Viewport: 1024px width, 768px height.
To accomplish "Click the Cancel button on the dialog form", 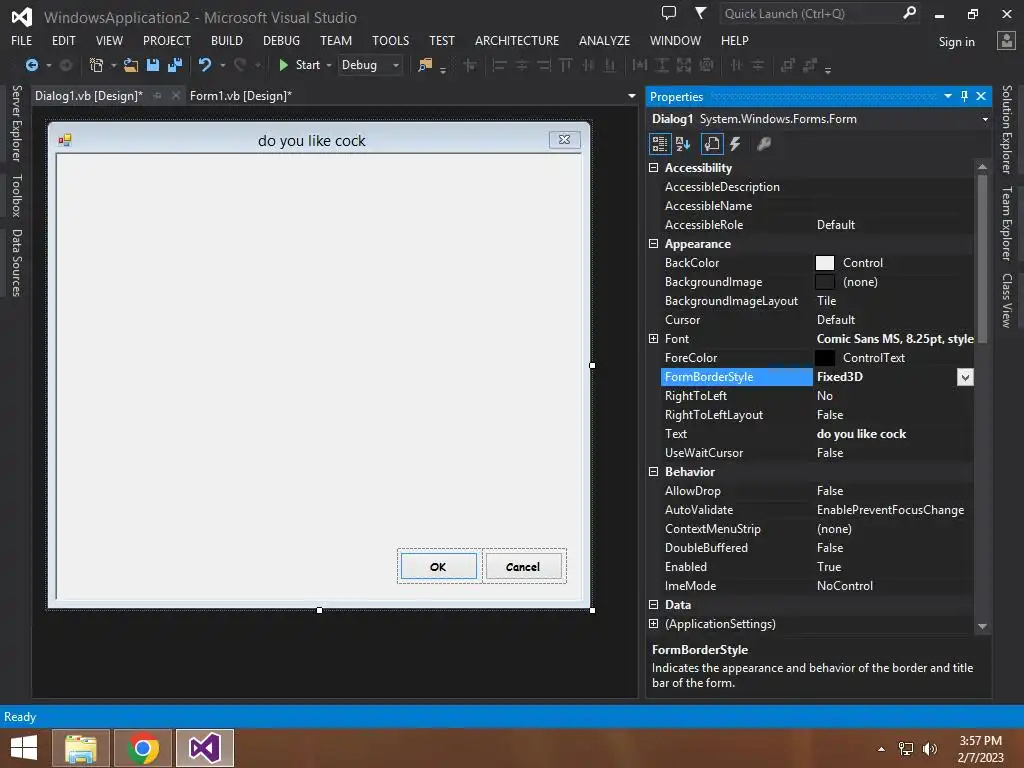I will pyautogui.click(x=523, y=566).
